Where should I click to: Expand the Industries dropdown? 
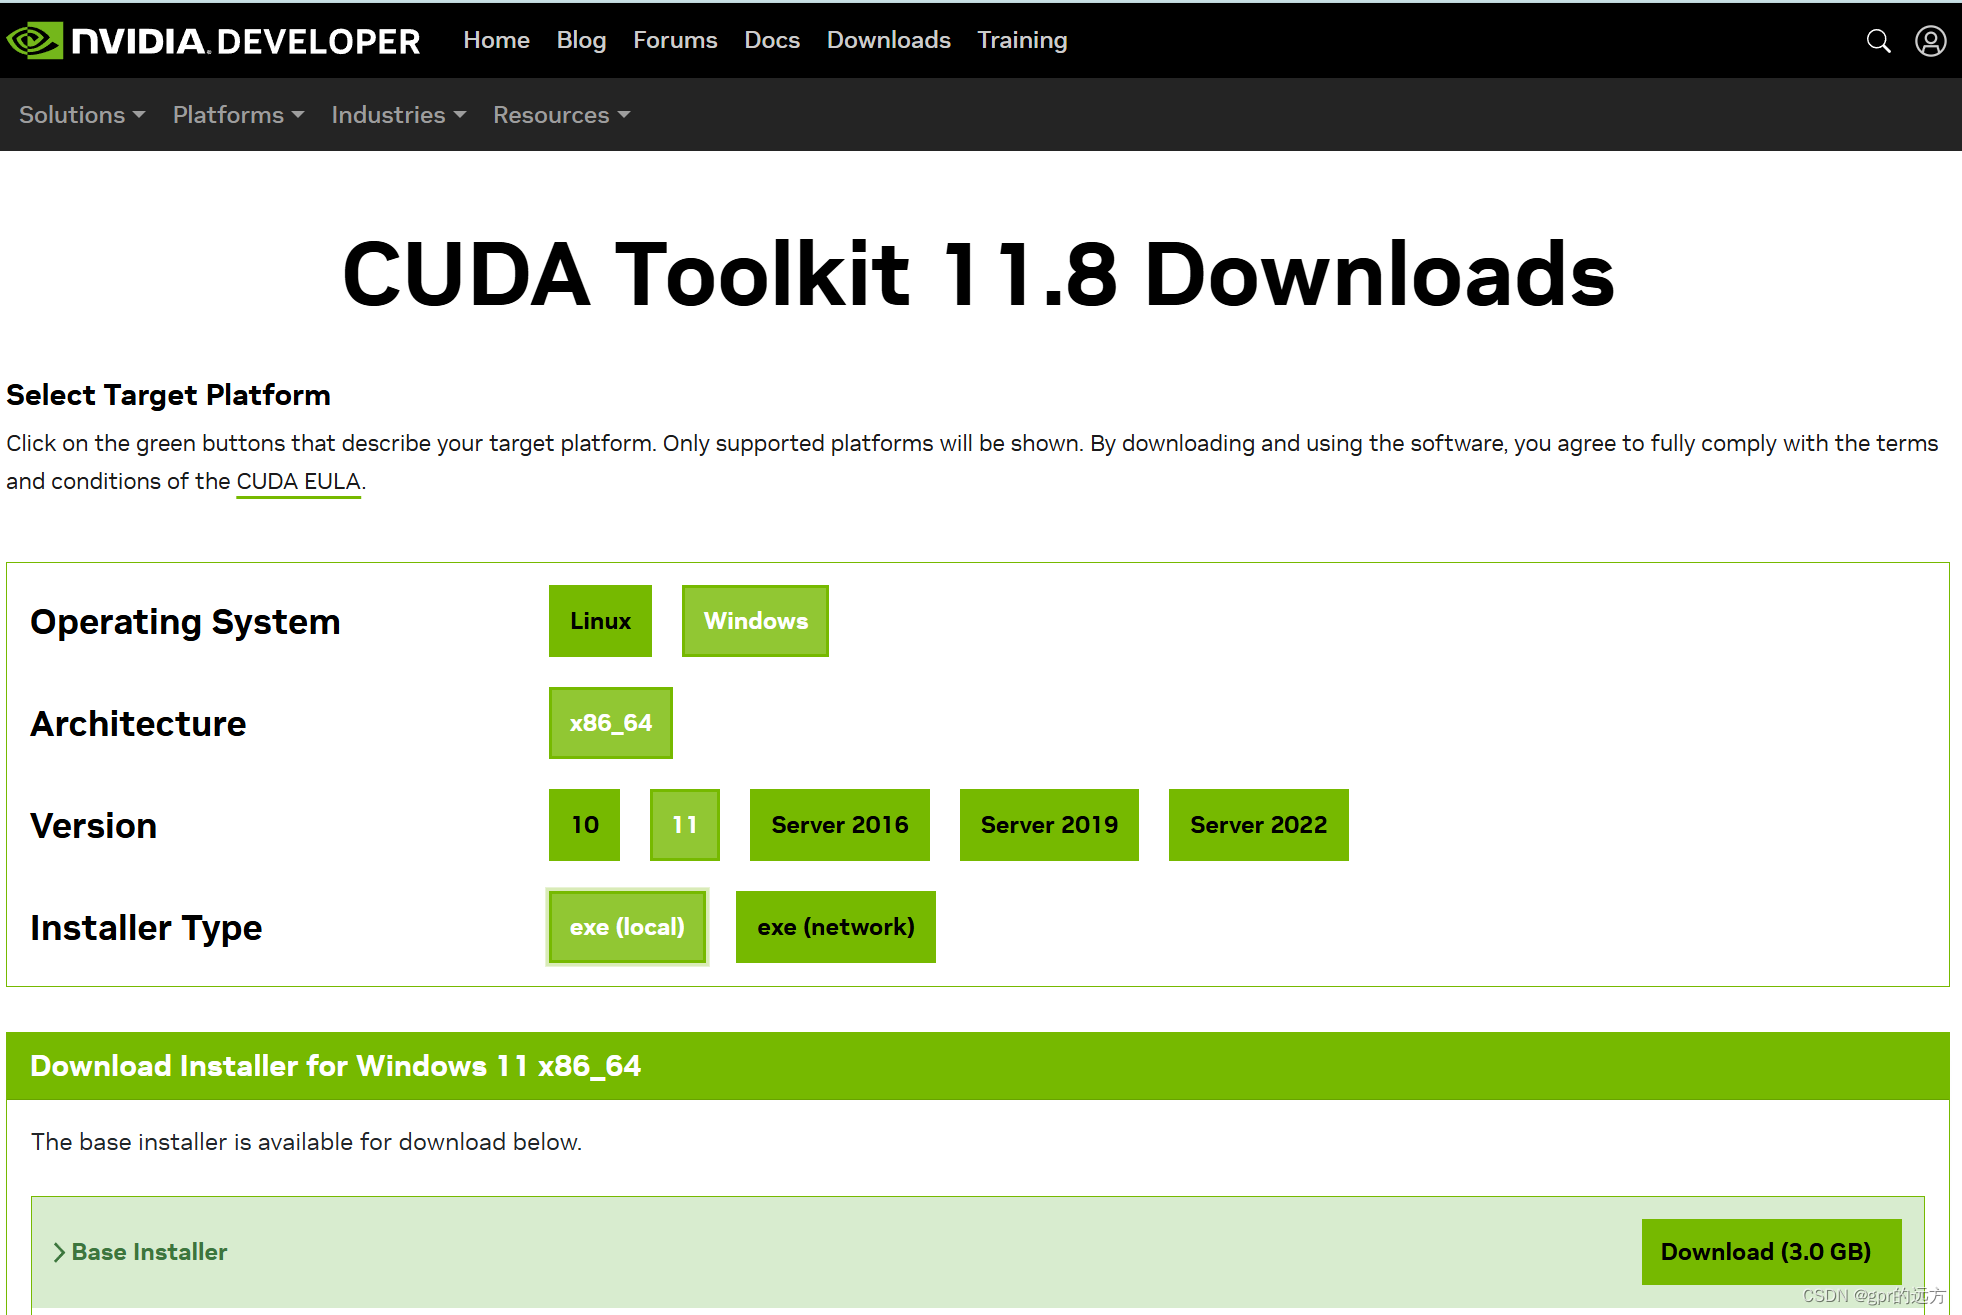coord(398,115)
